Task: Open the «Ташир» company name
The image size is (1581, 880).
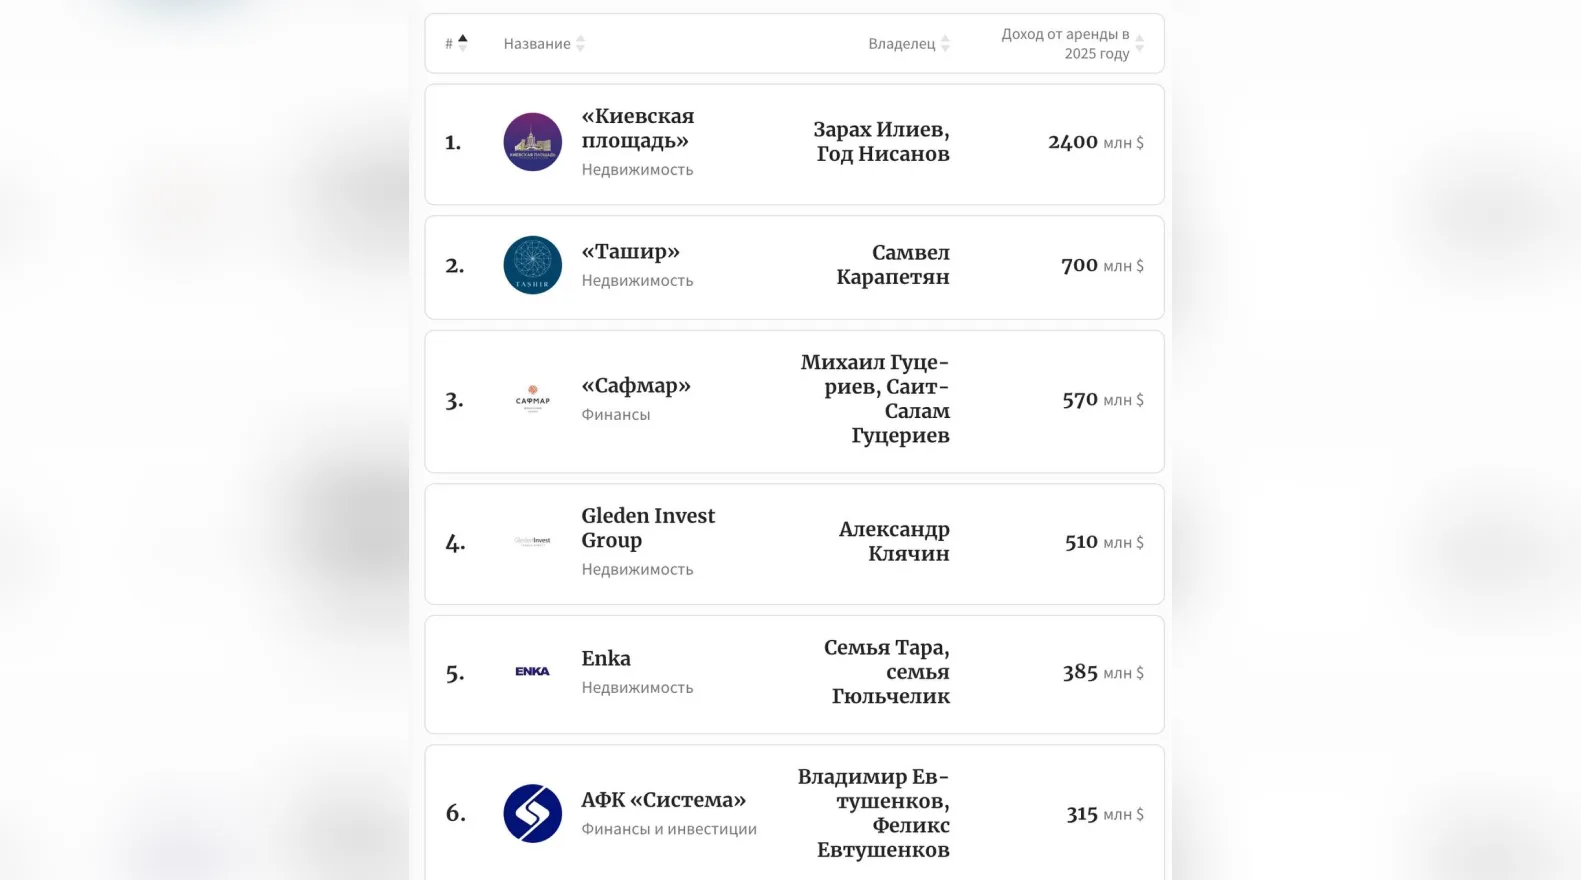Action: click(630, 252)
